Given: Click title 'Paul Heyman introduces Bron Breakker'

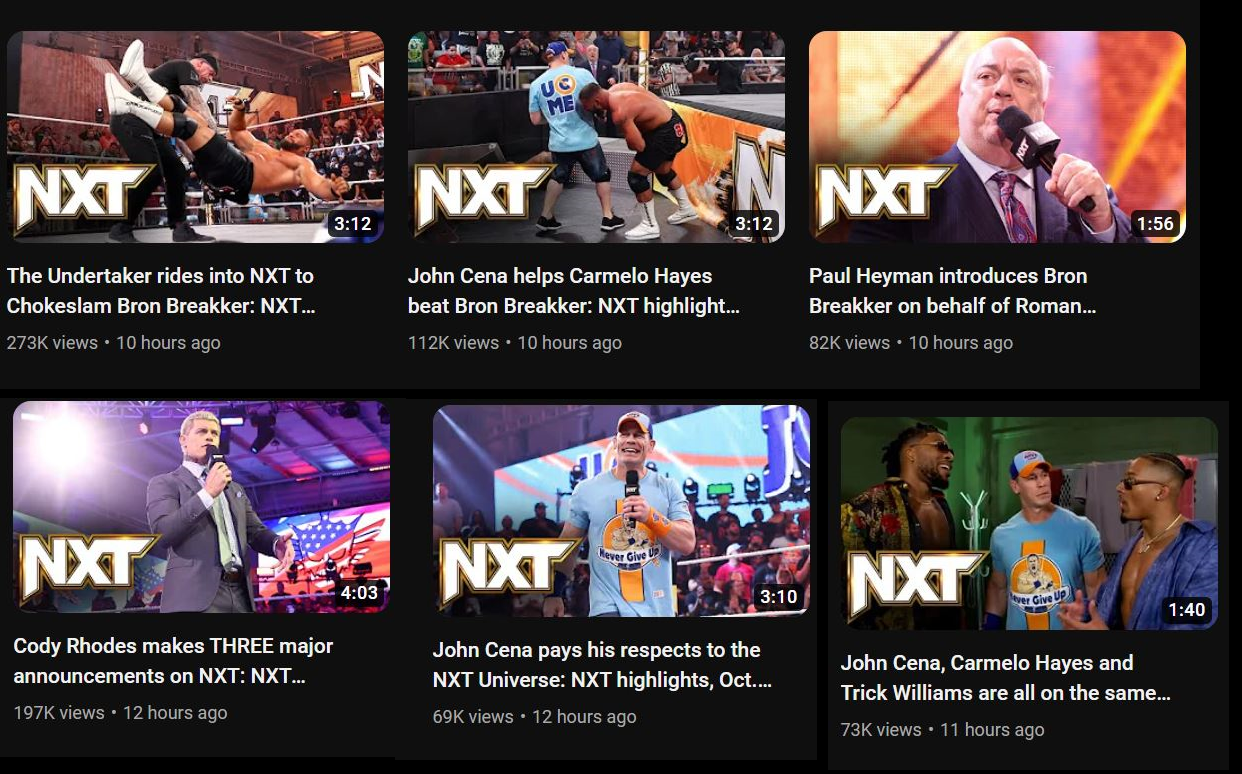Looking at the screenshot, I should point(953,291).
